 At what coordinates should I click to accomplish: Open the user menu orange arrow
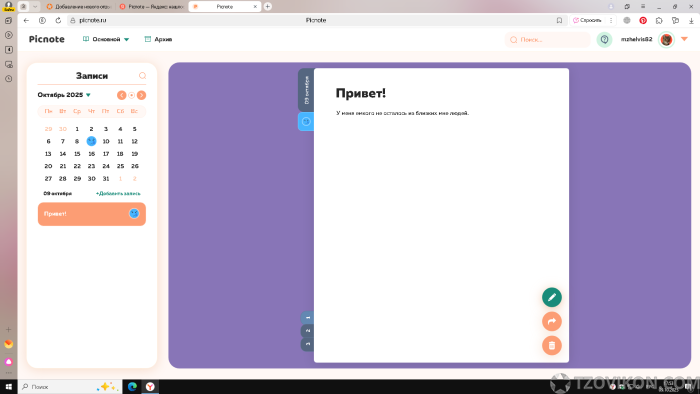(684, 39)
